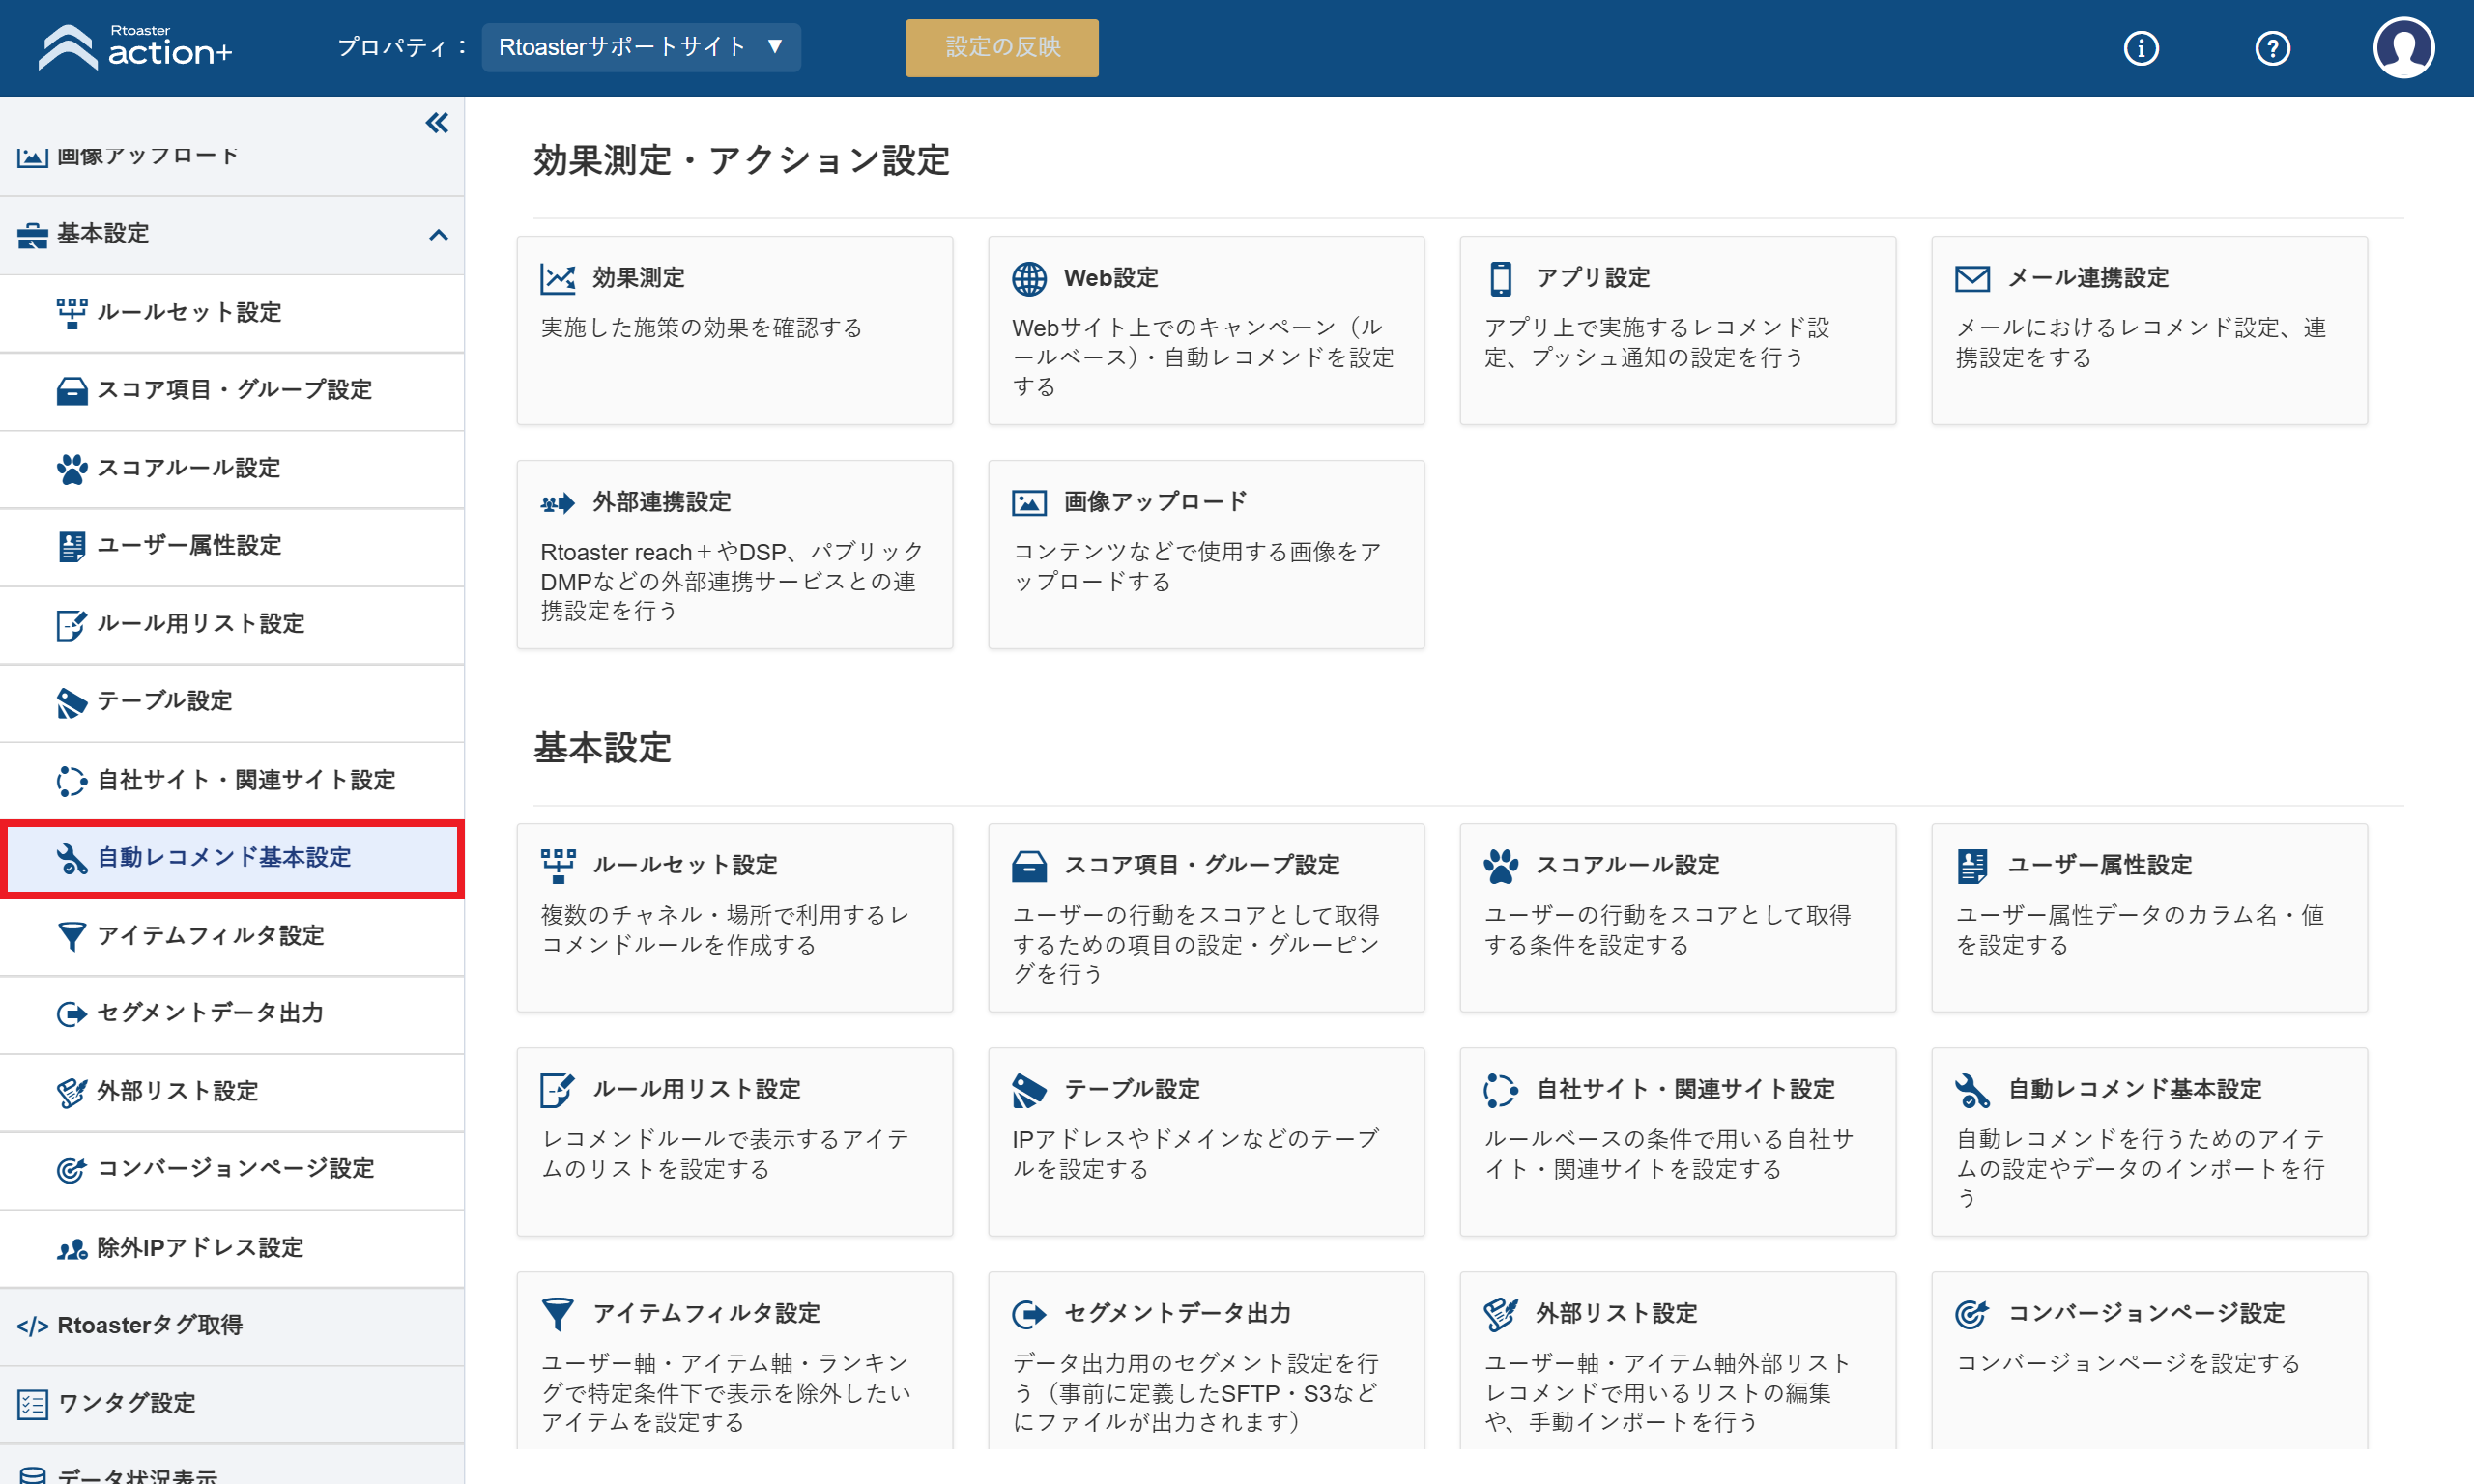Open the user profile avatar
The width and height of the screenshot is (2474, 1484).
pos(2403,48)
